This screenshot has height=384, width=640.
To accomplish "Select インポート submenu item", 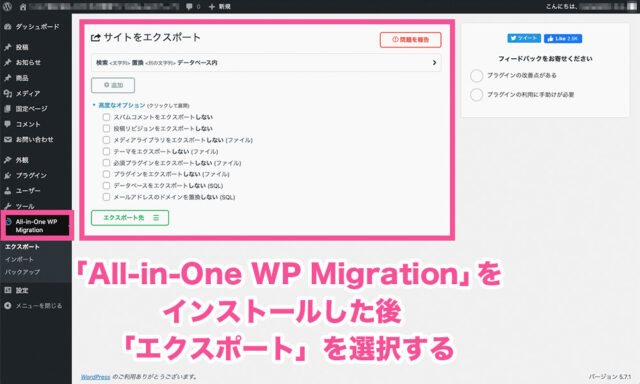I will point(19,259).
